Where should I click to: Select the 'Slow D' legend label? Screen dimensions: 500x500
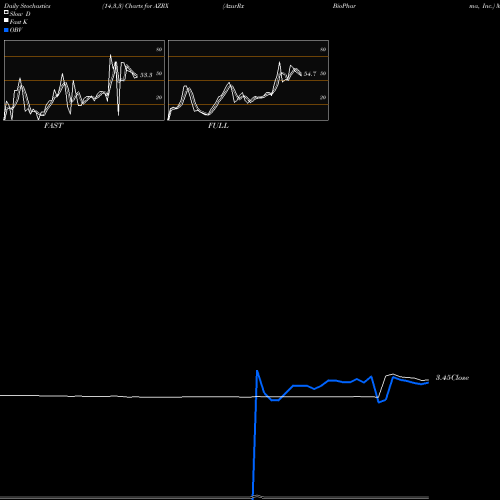click(20, 14)
